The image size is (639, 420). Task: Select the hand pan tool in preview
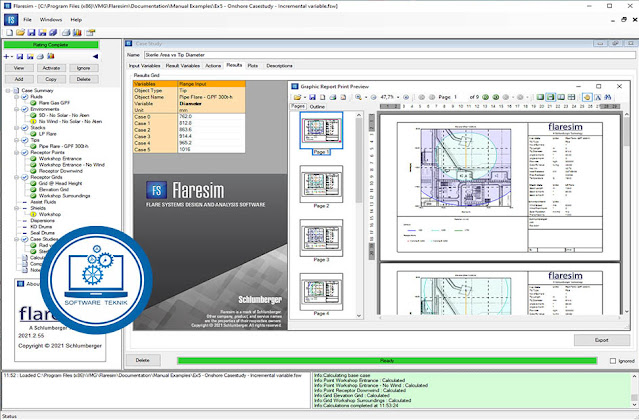point(587,97)
